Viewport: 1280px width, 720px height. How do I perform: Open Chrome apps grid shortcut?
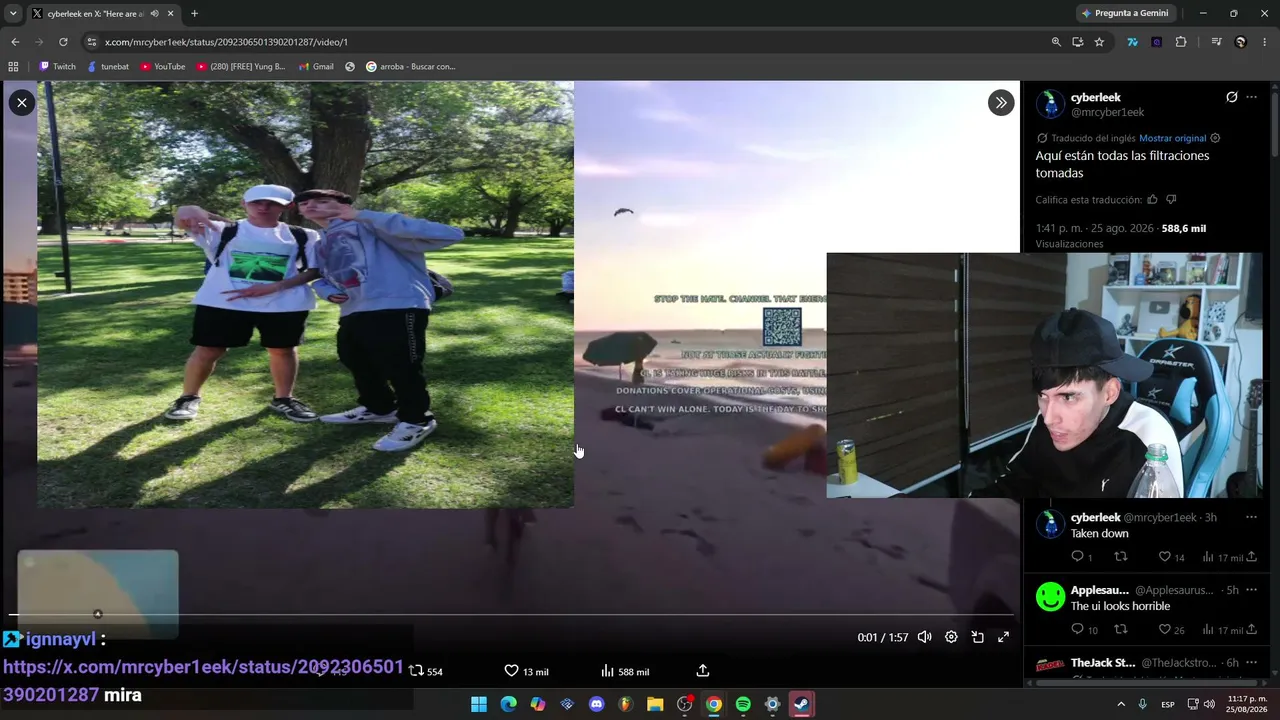coord(13,67)
